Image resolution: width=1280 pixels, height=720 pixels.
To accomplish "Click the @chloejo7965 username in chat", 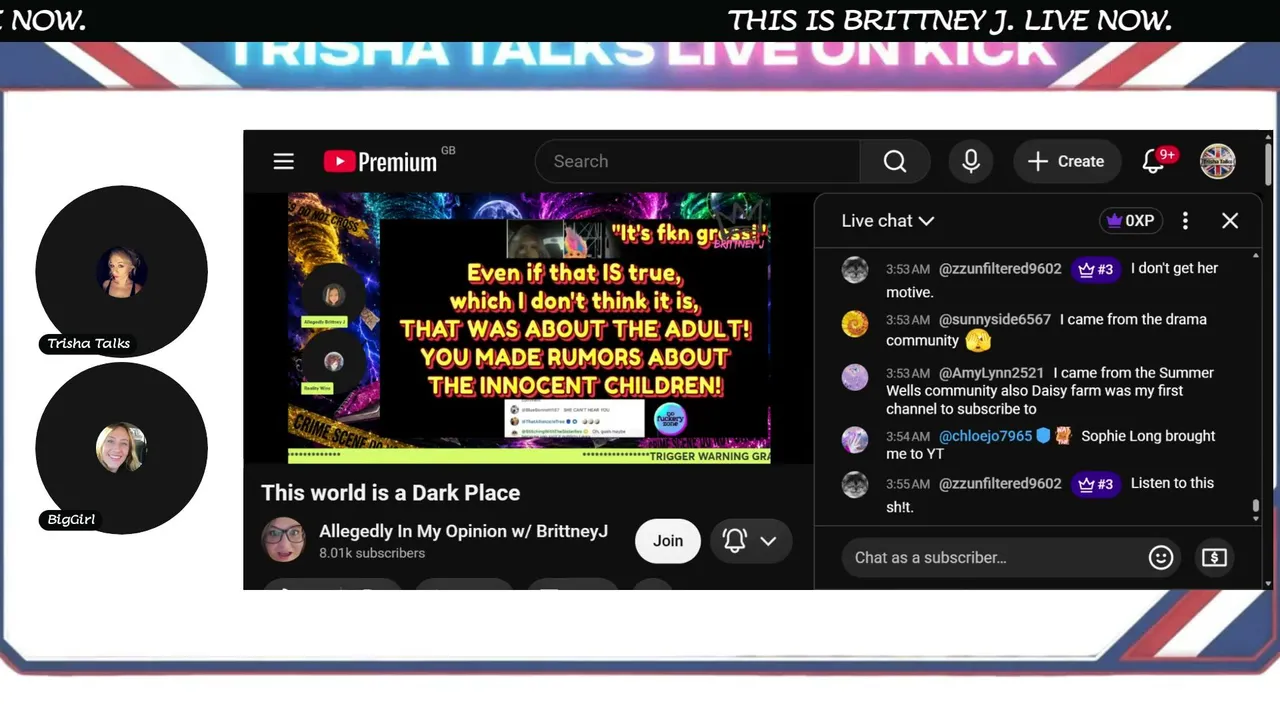I will click(x=985, y=436).
